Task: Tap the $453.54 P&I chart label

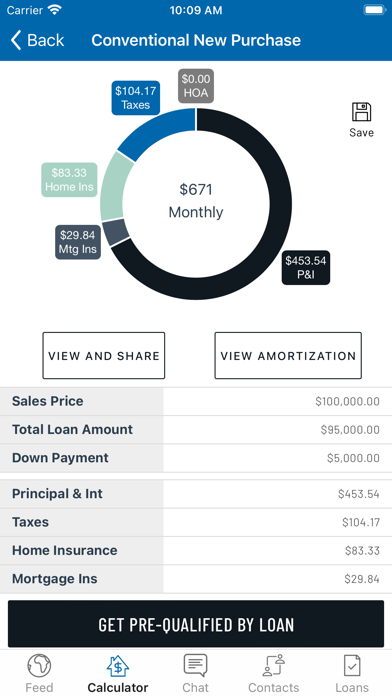Action: [x=306, y=267]
